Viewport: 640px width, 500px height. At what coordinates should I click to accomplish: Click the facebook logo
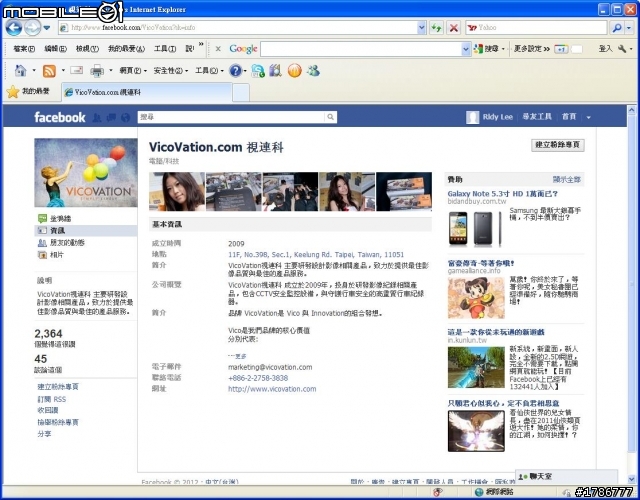pos(60,118)
